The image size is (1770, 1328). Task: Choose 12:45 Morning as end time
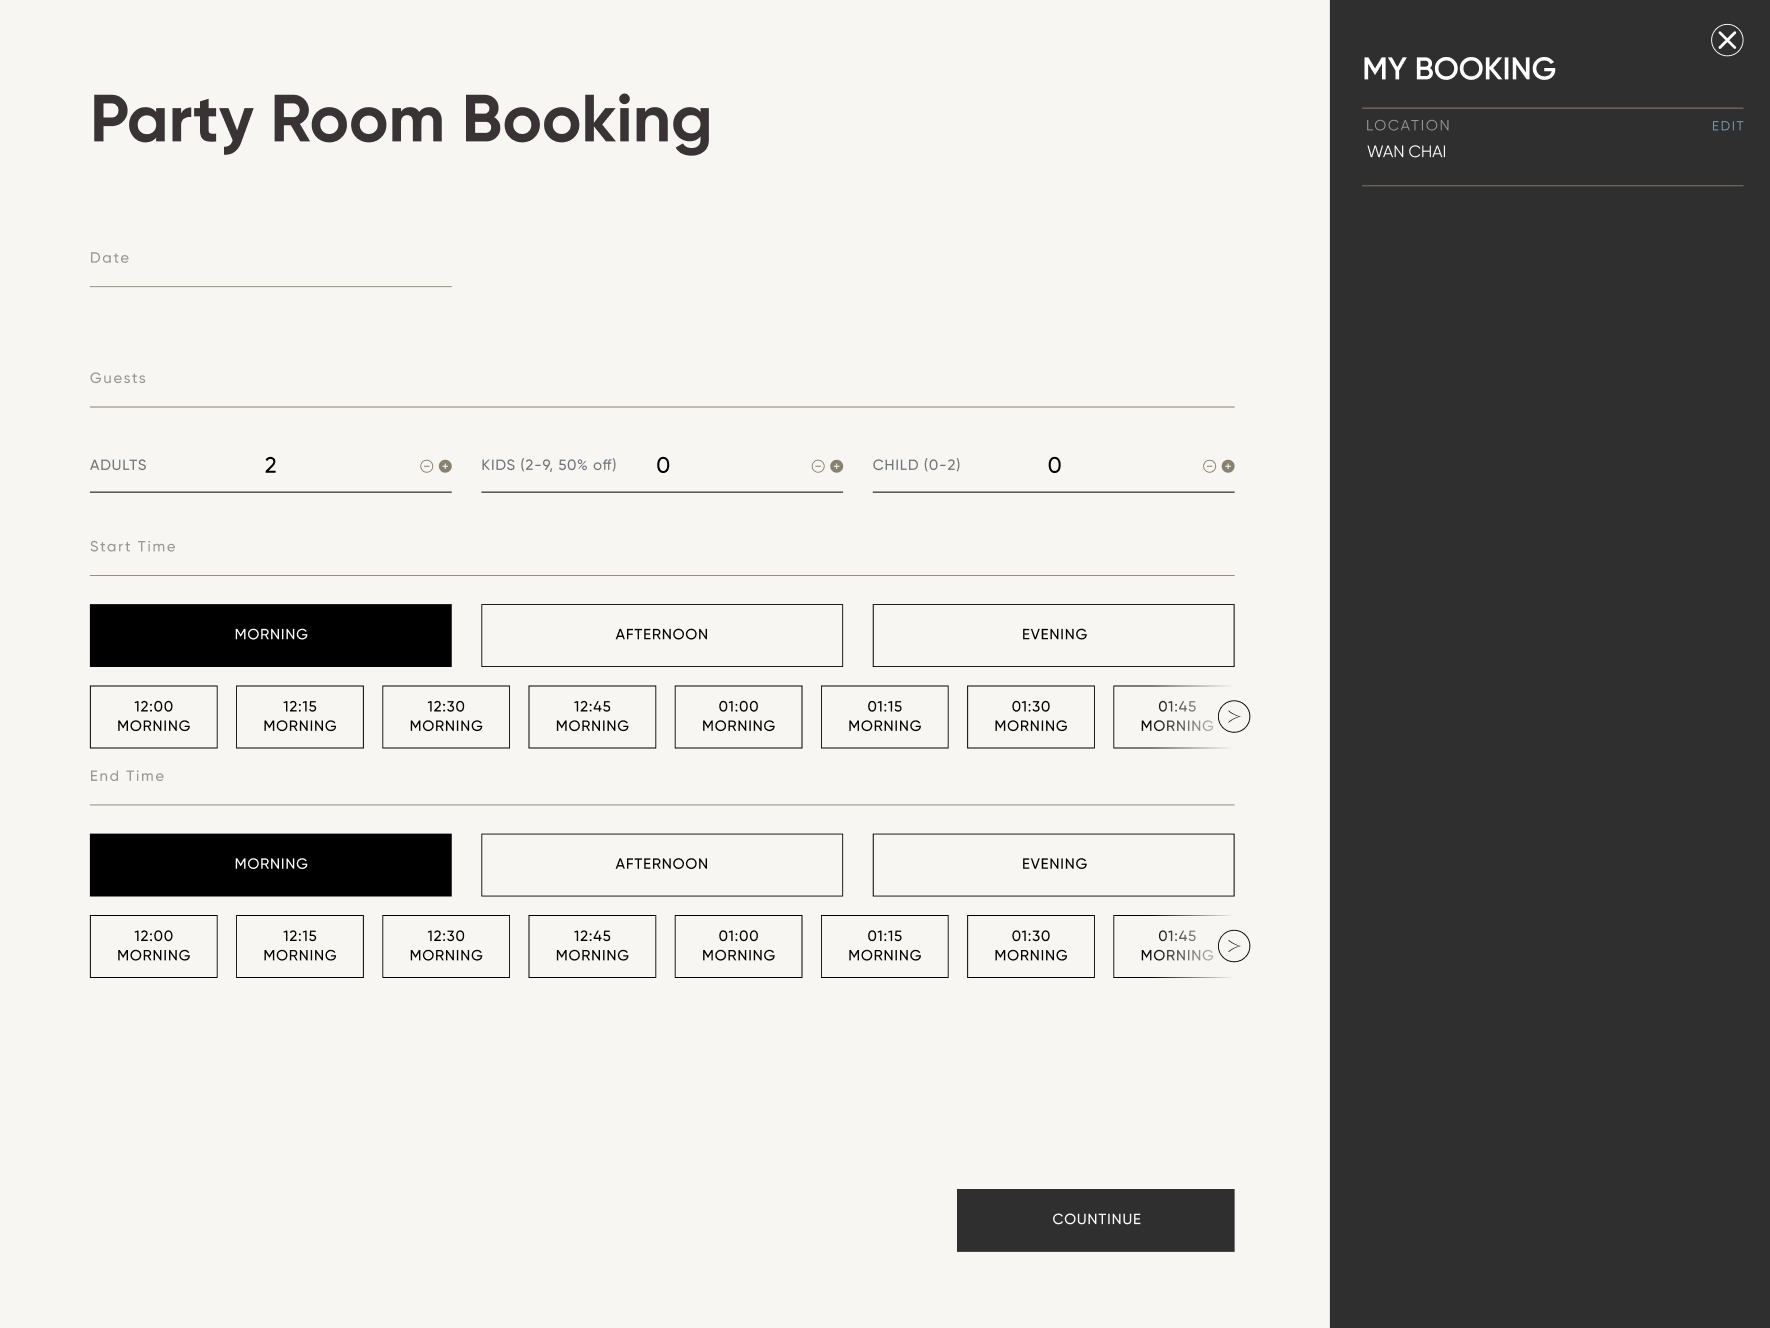(592, 946)
